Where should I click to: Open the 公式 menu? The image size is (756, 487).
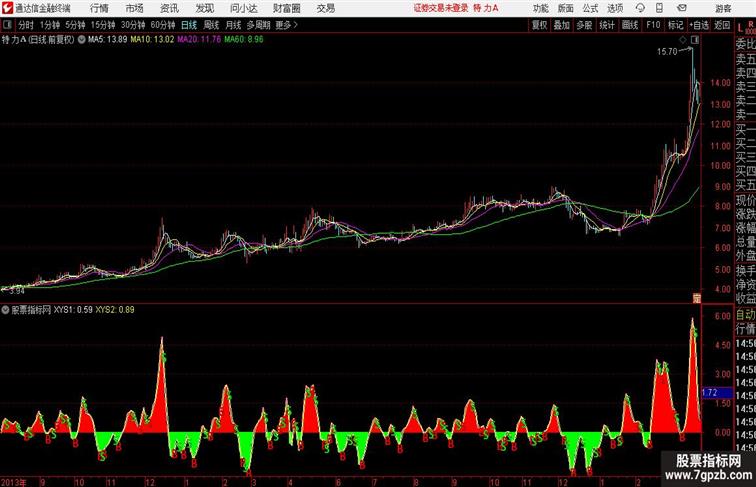pos(590,8)
